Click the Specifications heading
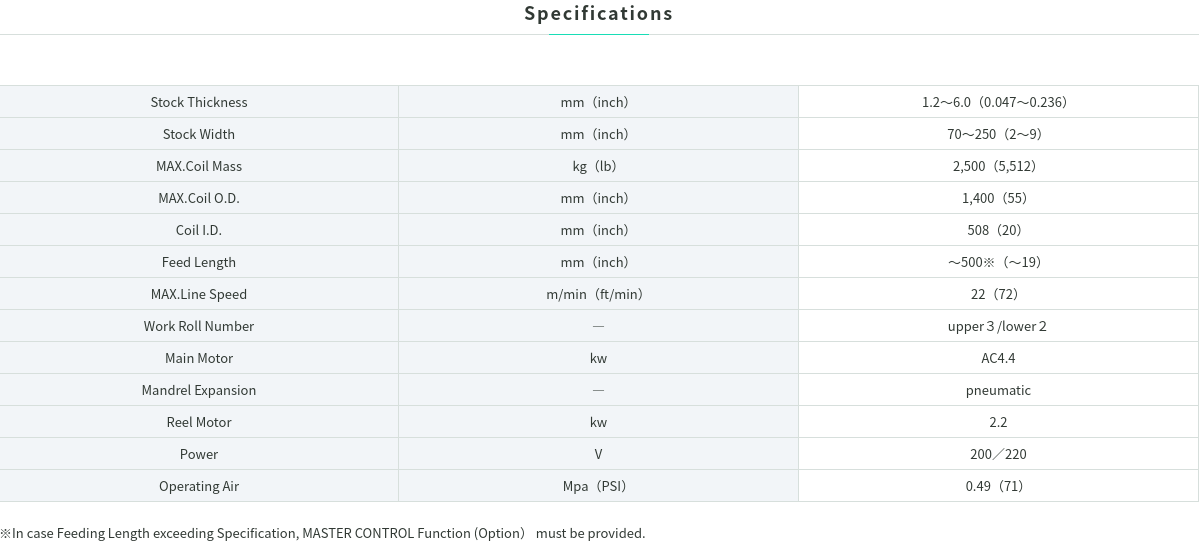This screenshot has width=1199, height=543. click(x=598, y=13)
